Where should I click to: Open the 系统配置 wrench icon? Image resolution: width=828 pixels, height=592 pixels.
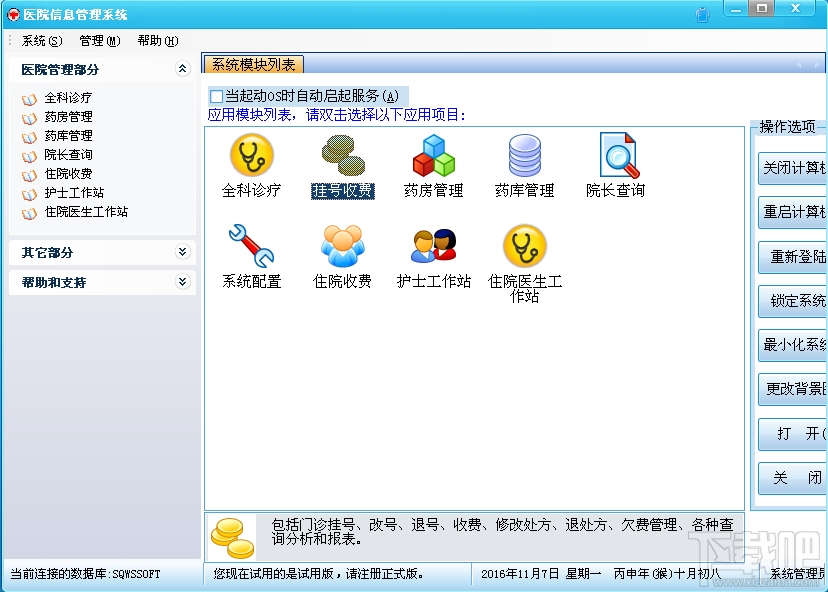251,246
